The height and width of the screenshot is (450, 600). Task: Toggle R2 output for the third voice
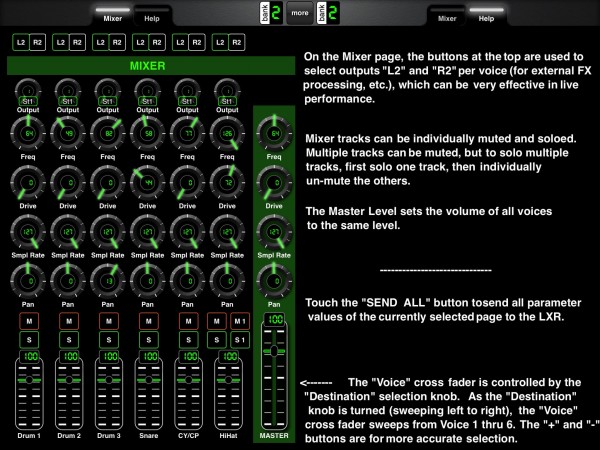click(117, 42)
